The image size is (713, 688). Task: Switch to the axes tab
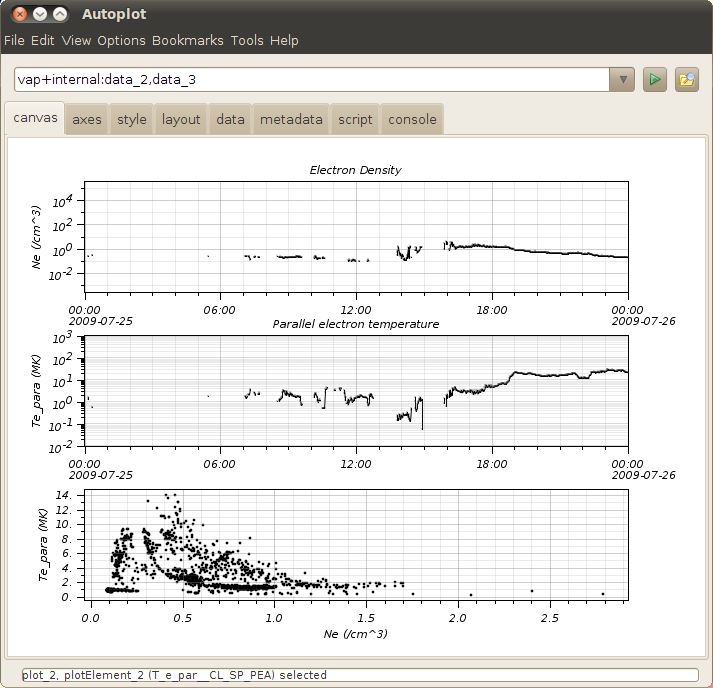tap(87, 120)
